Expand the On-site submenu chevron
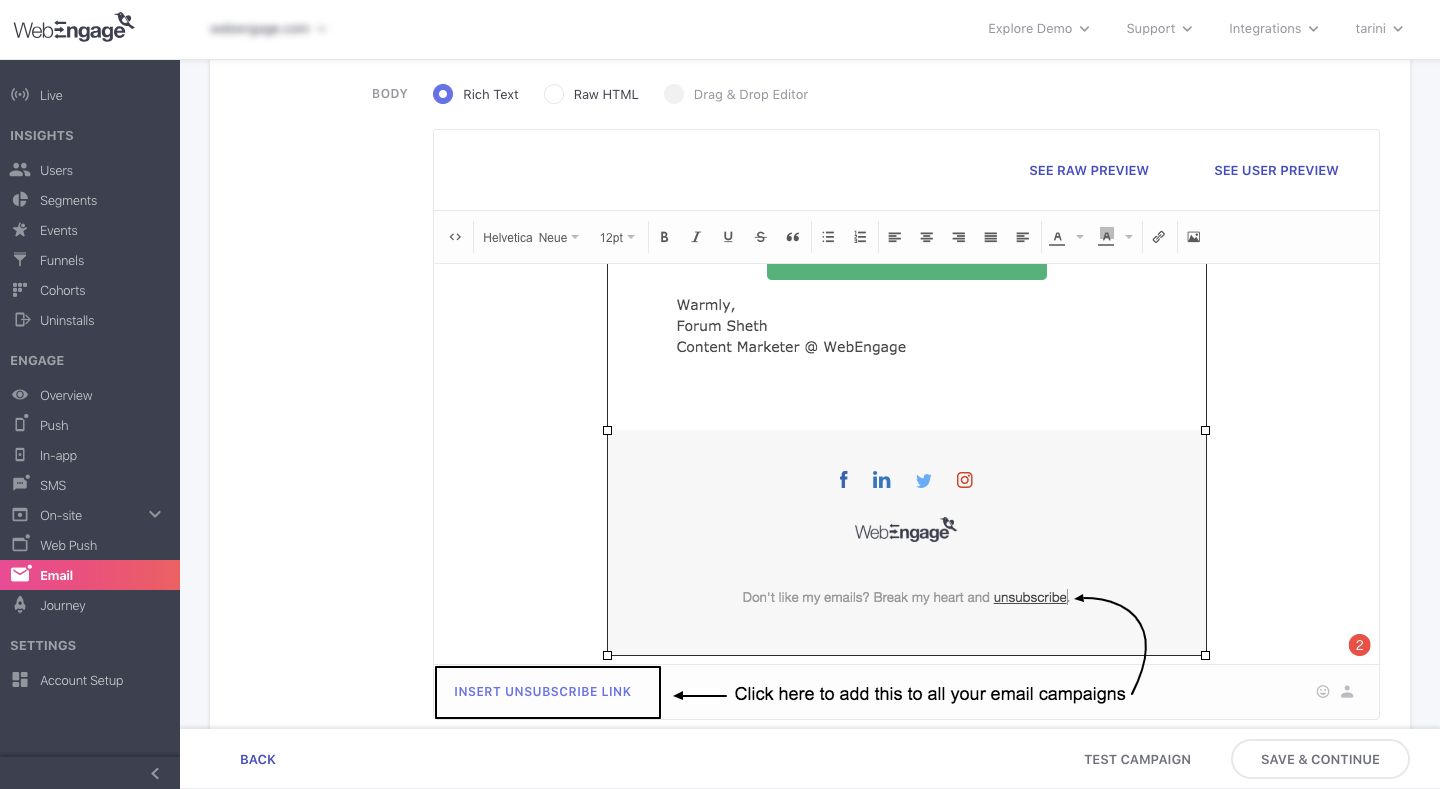 point(155,514)
